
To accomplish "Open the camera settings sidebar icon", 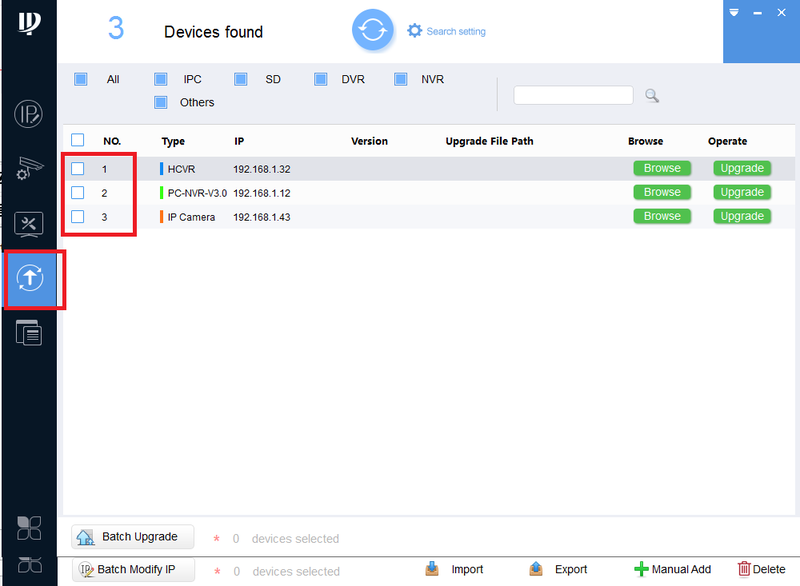I will (x=29, y=169).
